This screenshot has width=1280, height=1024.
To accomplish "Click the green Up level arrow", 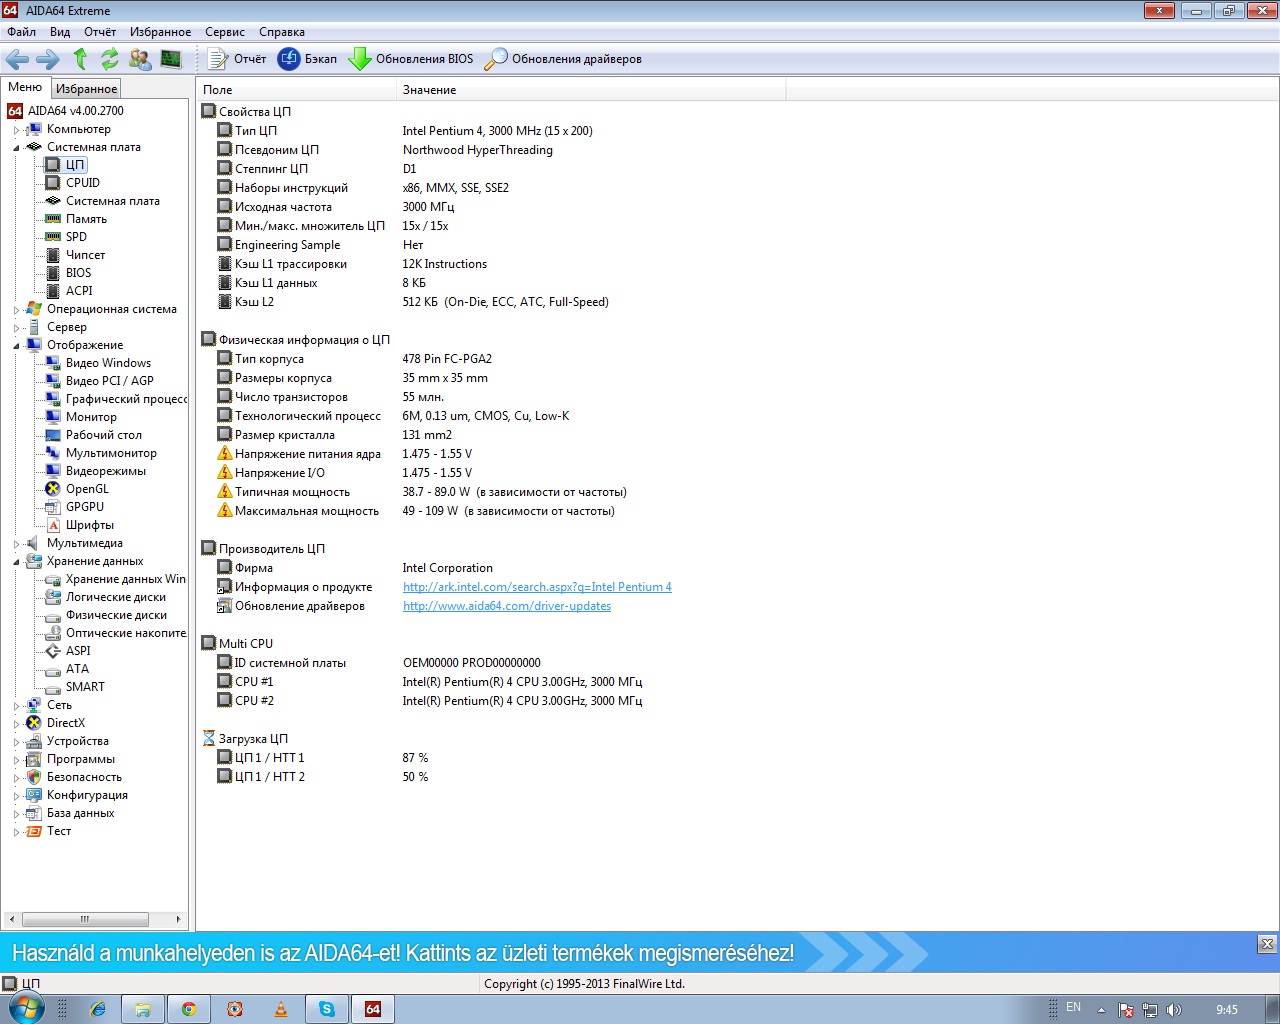I will (x=80, y=59).
